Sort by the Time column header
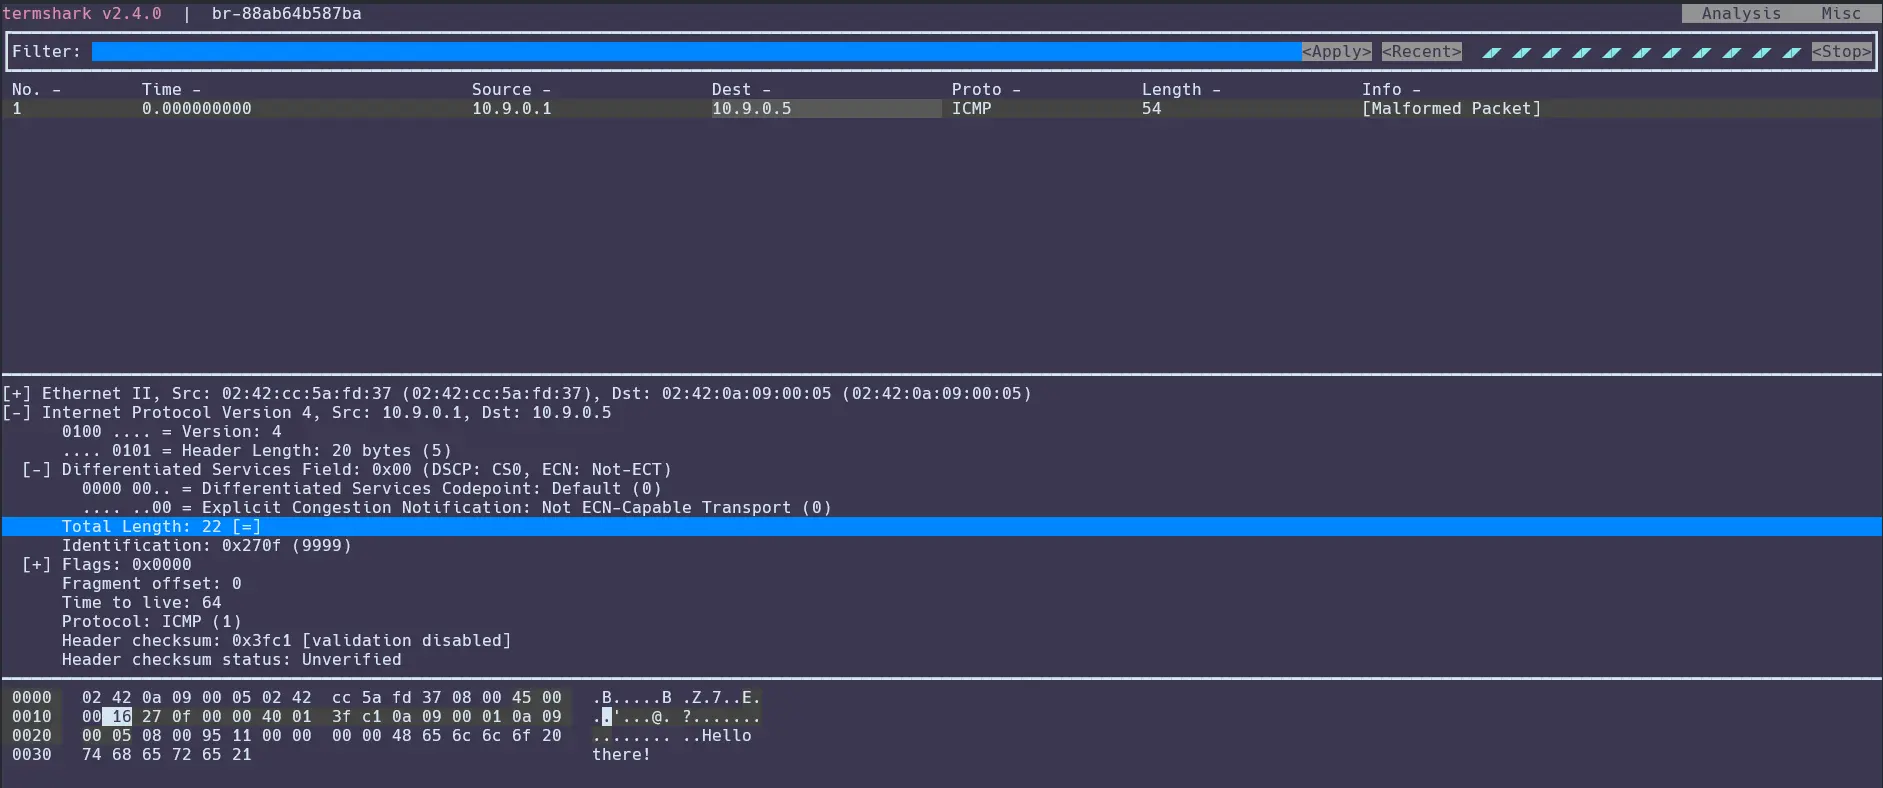 click(171, 90)
